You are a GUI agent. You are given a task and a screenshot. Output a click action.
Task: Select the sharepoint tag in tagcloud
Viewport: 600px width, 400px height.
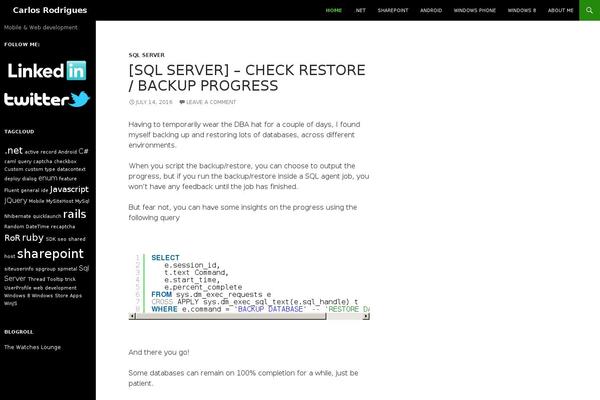tap(50, 253)
